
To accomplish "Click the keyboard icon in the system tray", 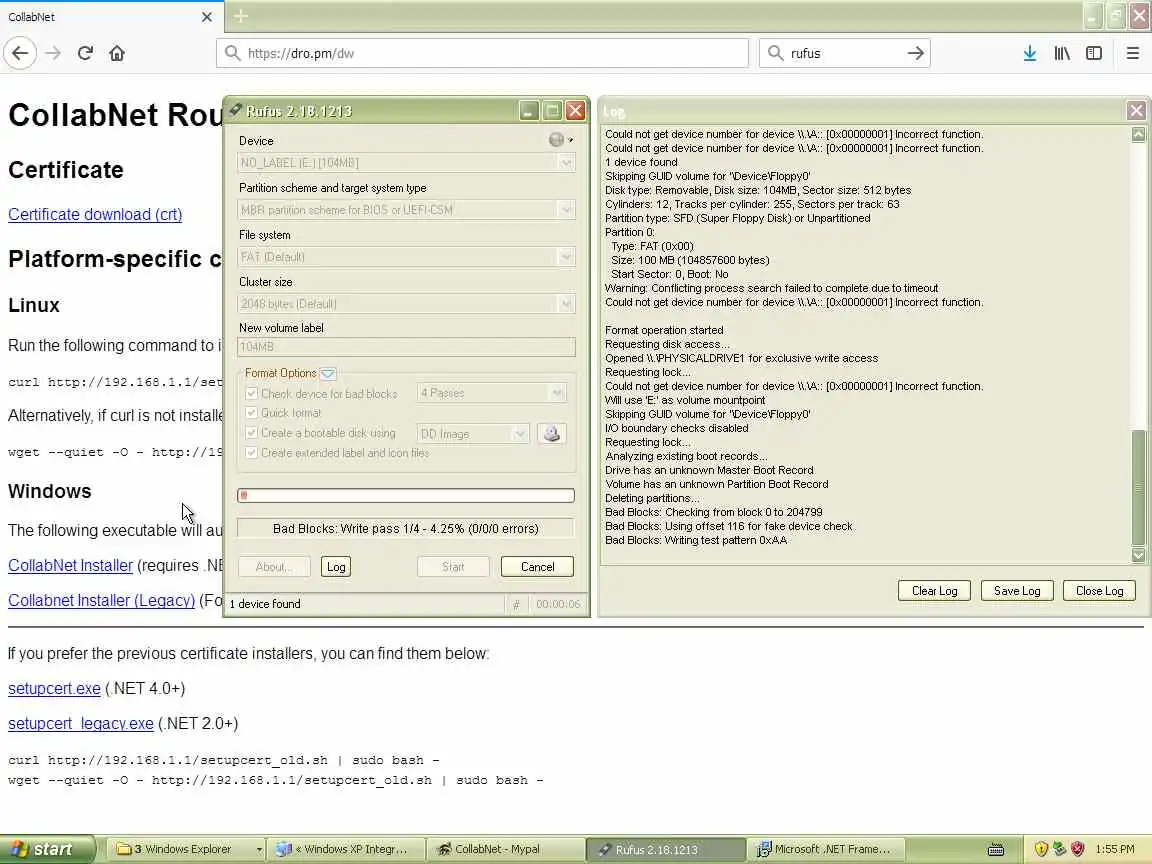I will [x=996, y=849].
